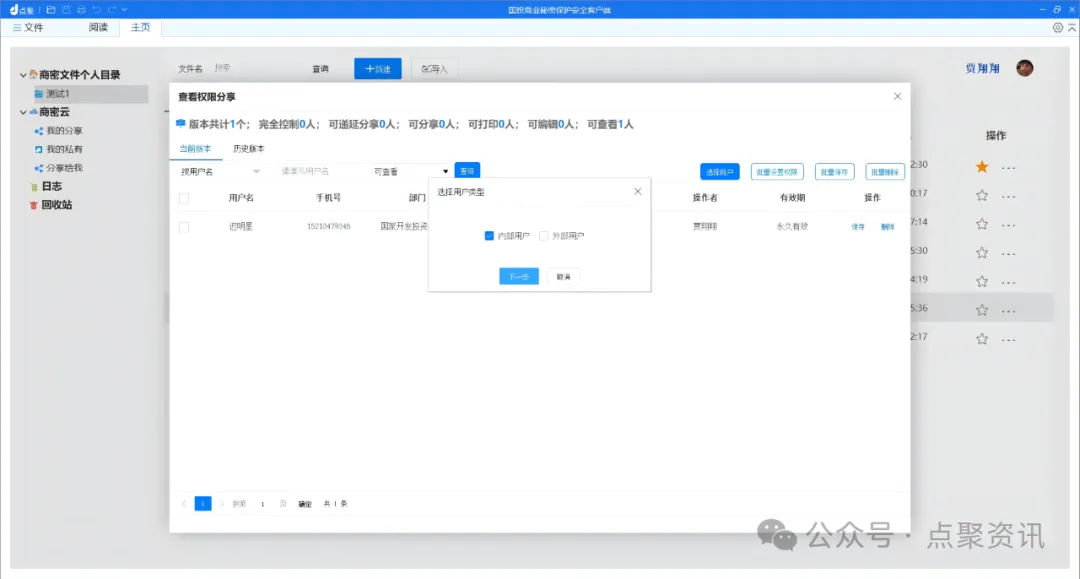Click page 1 in the pagination

[203, 503]
